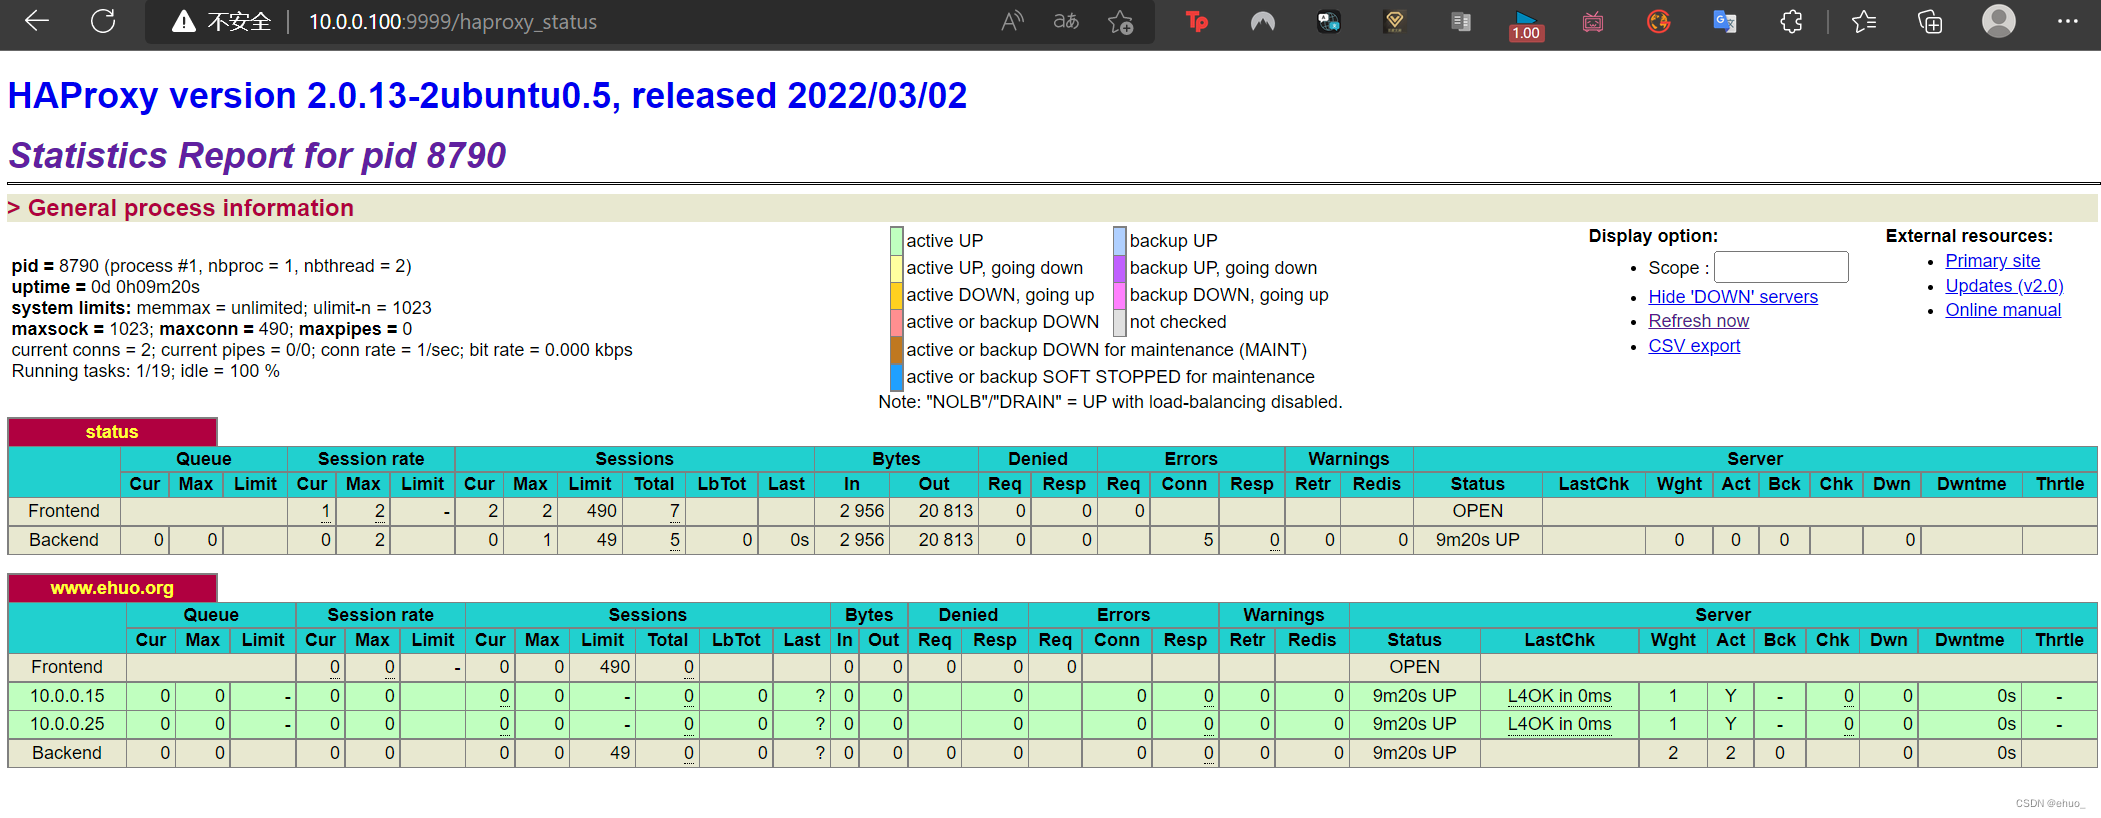Click the SOFT STOPPED blue legend swatch

click(x=897, y=377)
